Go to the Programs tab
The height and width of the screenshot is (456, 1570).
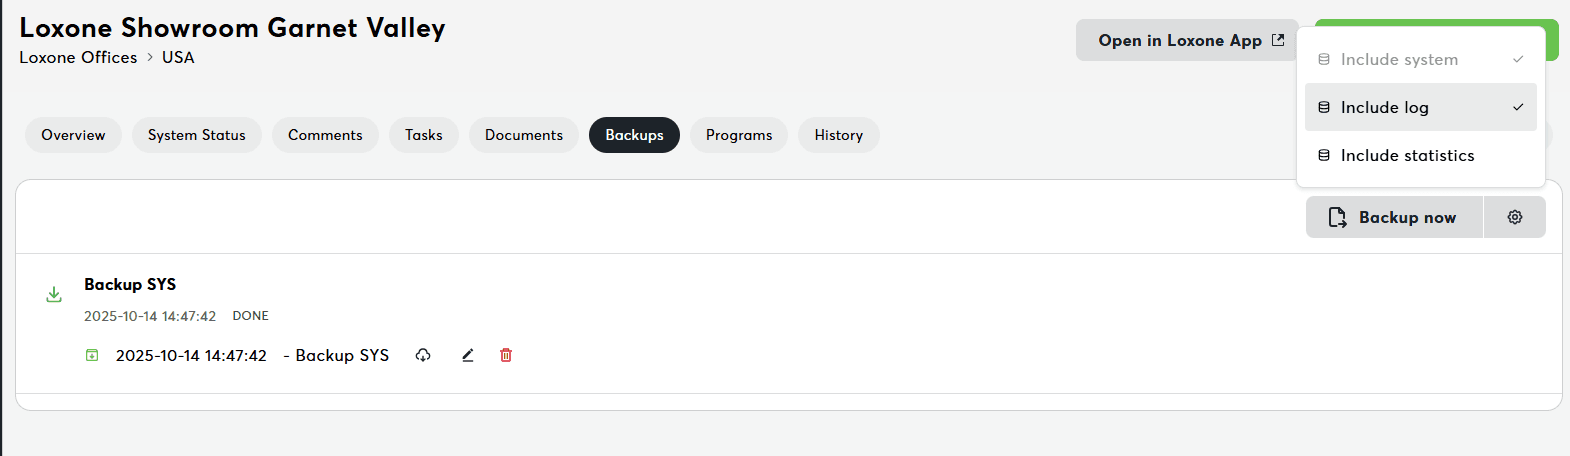pyautogui.click(x=739, y=135)
